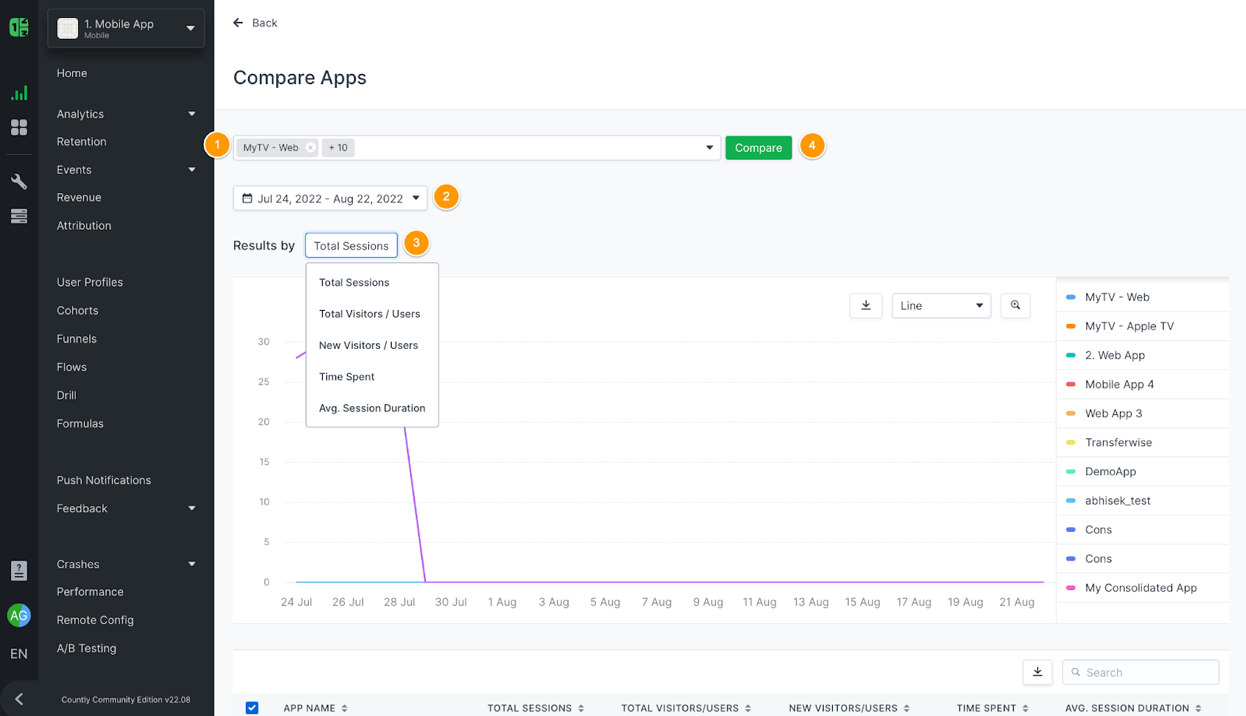The height and width of the screenshot is (716, 1246).
Task: Open Revenue in the sidebar
Action: [79, 198]
